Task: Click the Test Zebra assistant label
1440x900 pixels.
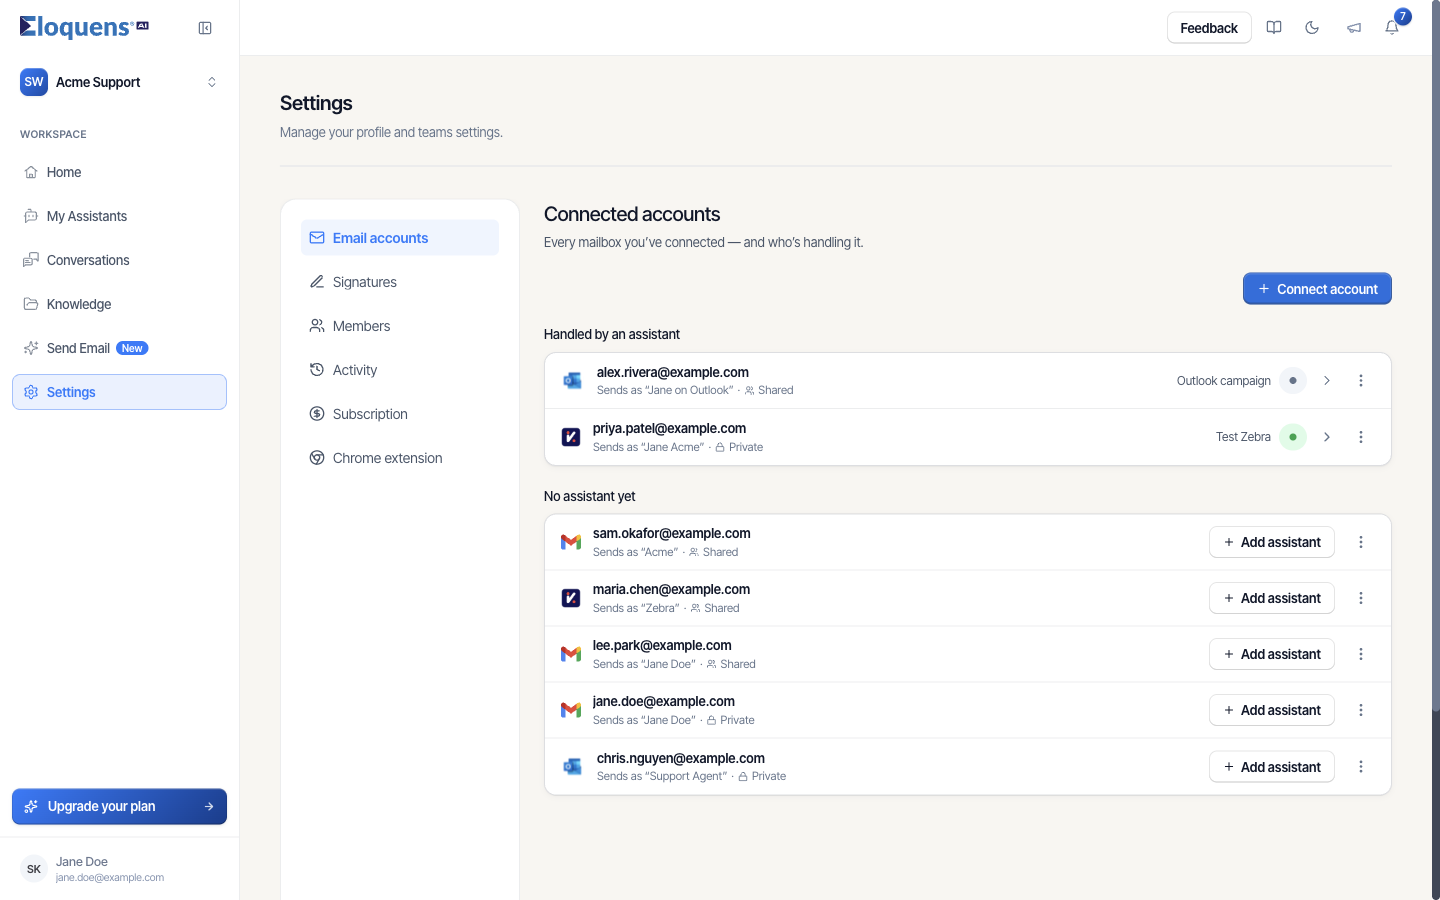Action: (x=1243, y=437)
